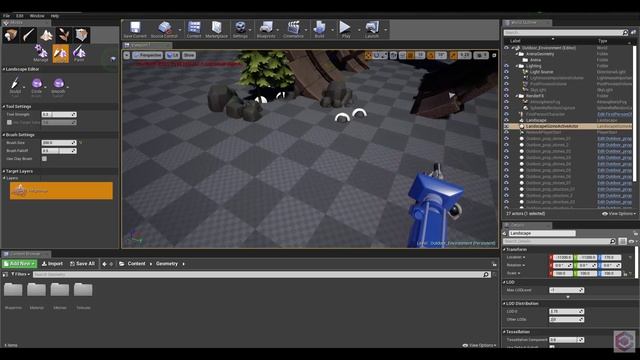This screenshot has width=640, height=360.
Task: Click the Import button in Content Browser
Action: [x=52, y=264]
